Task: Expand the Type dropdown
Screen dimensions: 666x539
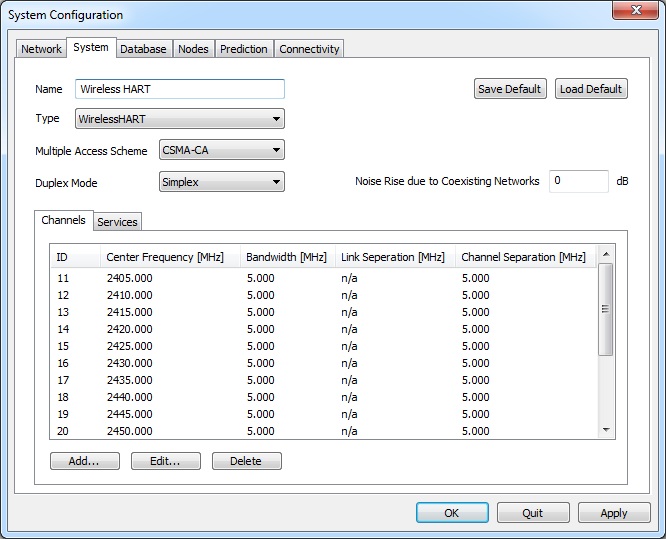Action: tap(180, 119)
